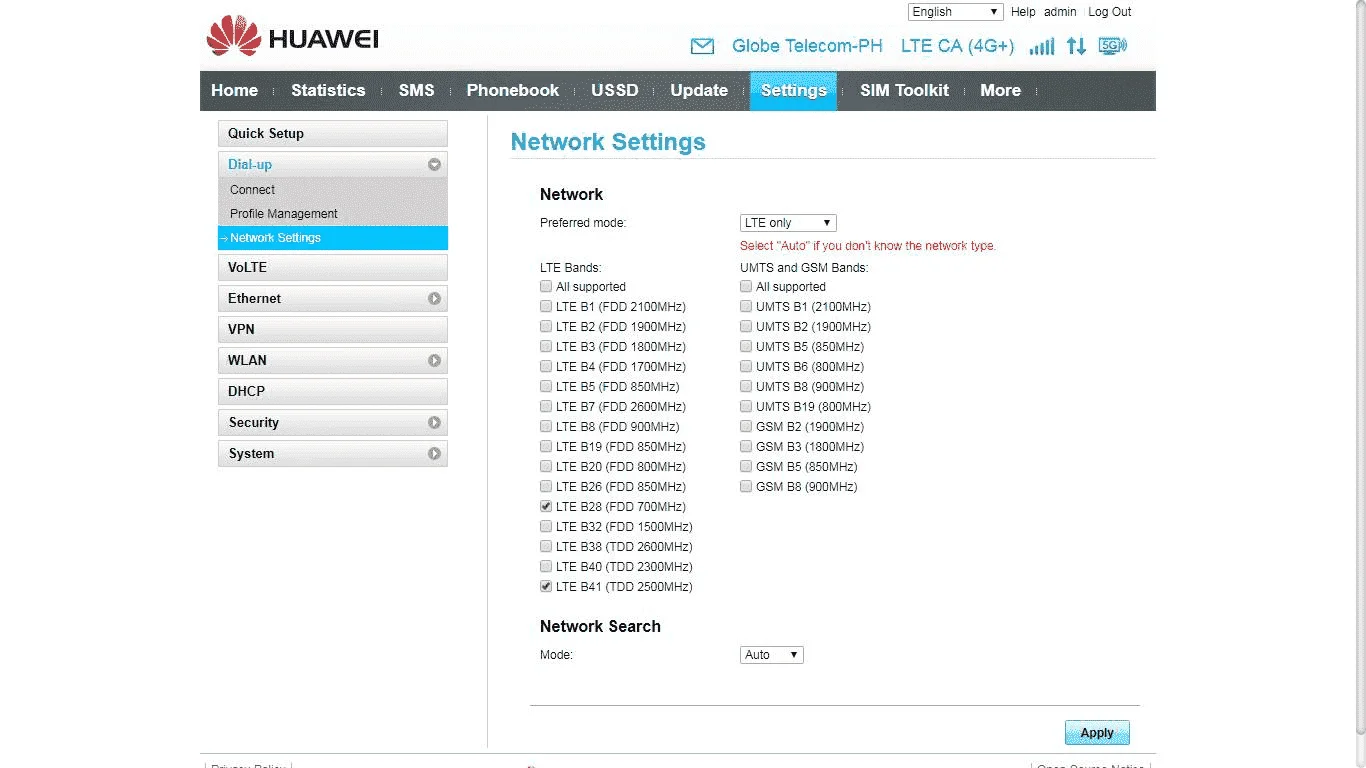The width and height of the screenshot is (1366, 768).
Task: Click the Huawei logo
Action: 292,37
